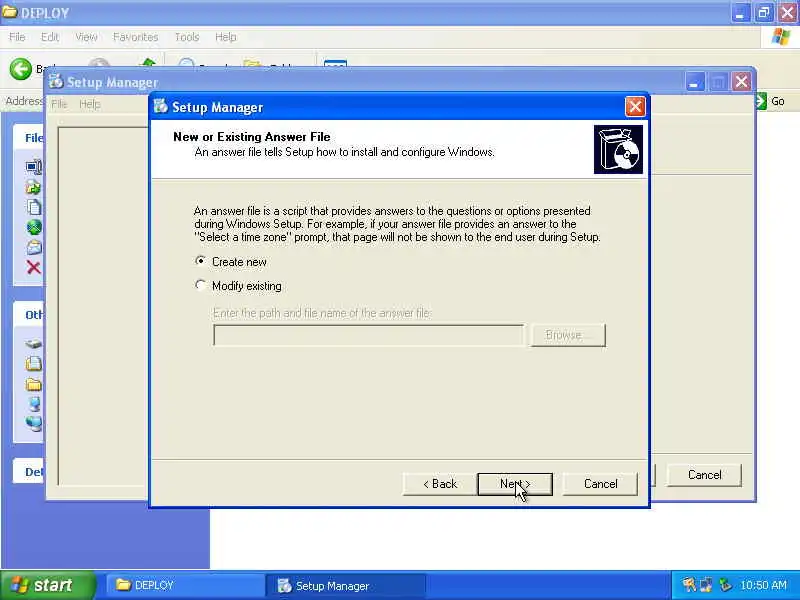Open the Help menu in DEPLOY Explorer window
The image size is (800, 600).
[225, 37]
